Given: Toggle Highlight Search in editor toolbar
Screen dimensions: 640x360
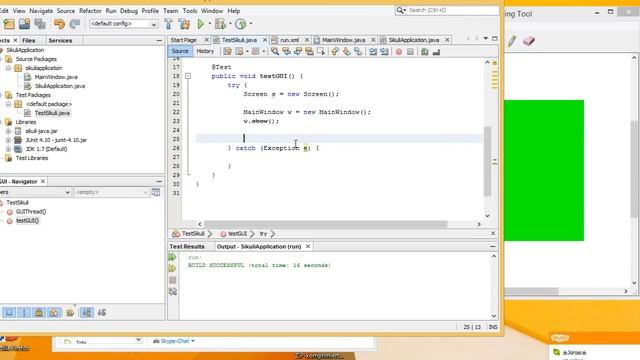Looking at the screenshot, I should 309,51.
